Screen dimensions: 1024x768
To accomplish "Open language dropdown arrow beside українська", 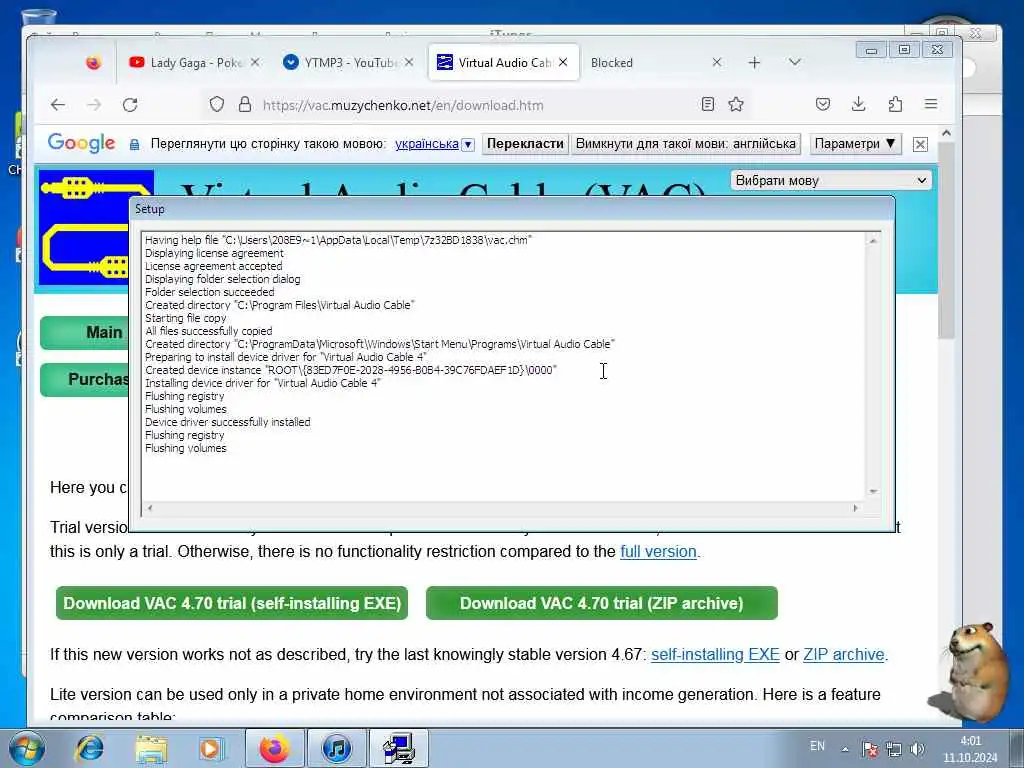I will (468, 145).
